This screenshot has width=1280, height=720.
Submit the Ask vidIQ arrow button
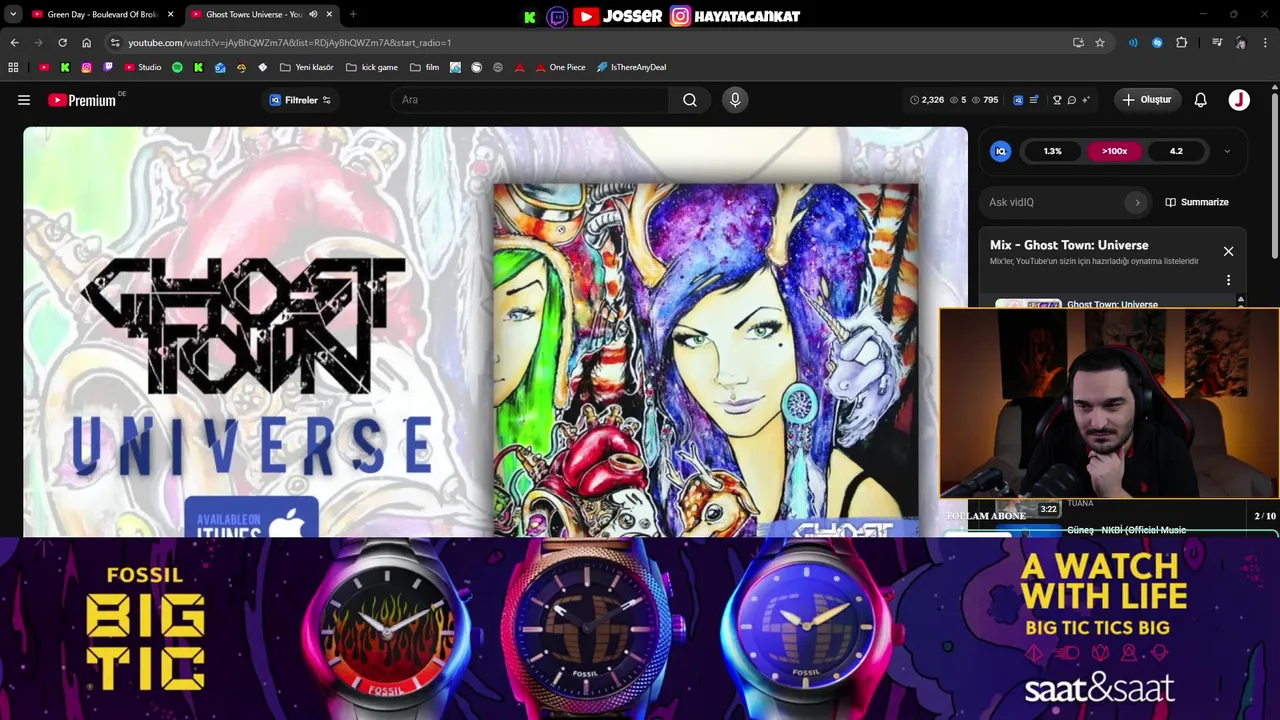tap(1137, 202)
